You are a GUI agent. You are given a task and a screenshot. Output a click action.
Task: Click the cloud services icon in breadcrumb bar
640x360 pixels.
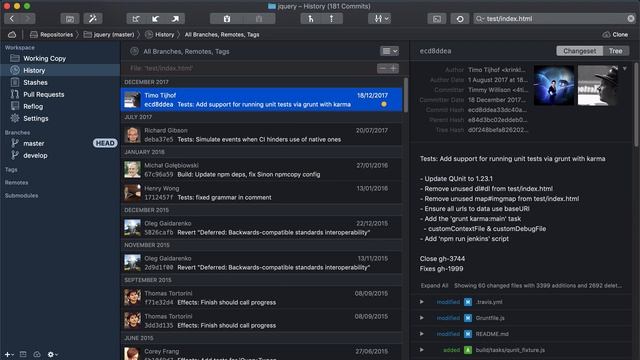(x=12, y=35)
